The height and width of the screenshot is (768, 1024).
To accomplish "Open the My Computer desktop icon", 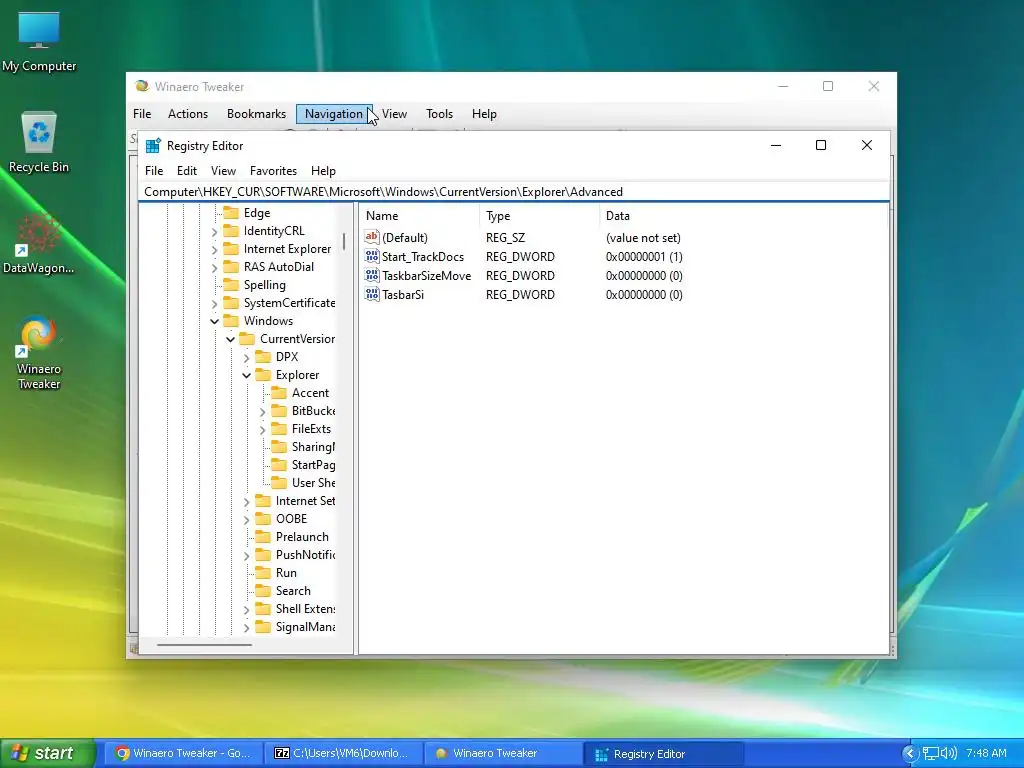I will (39, 42).
